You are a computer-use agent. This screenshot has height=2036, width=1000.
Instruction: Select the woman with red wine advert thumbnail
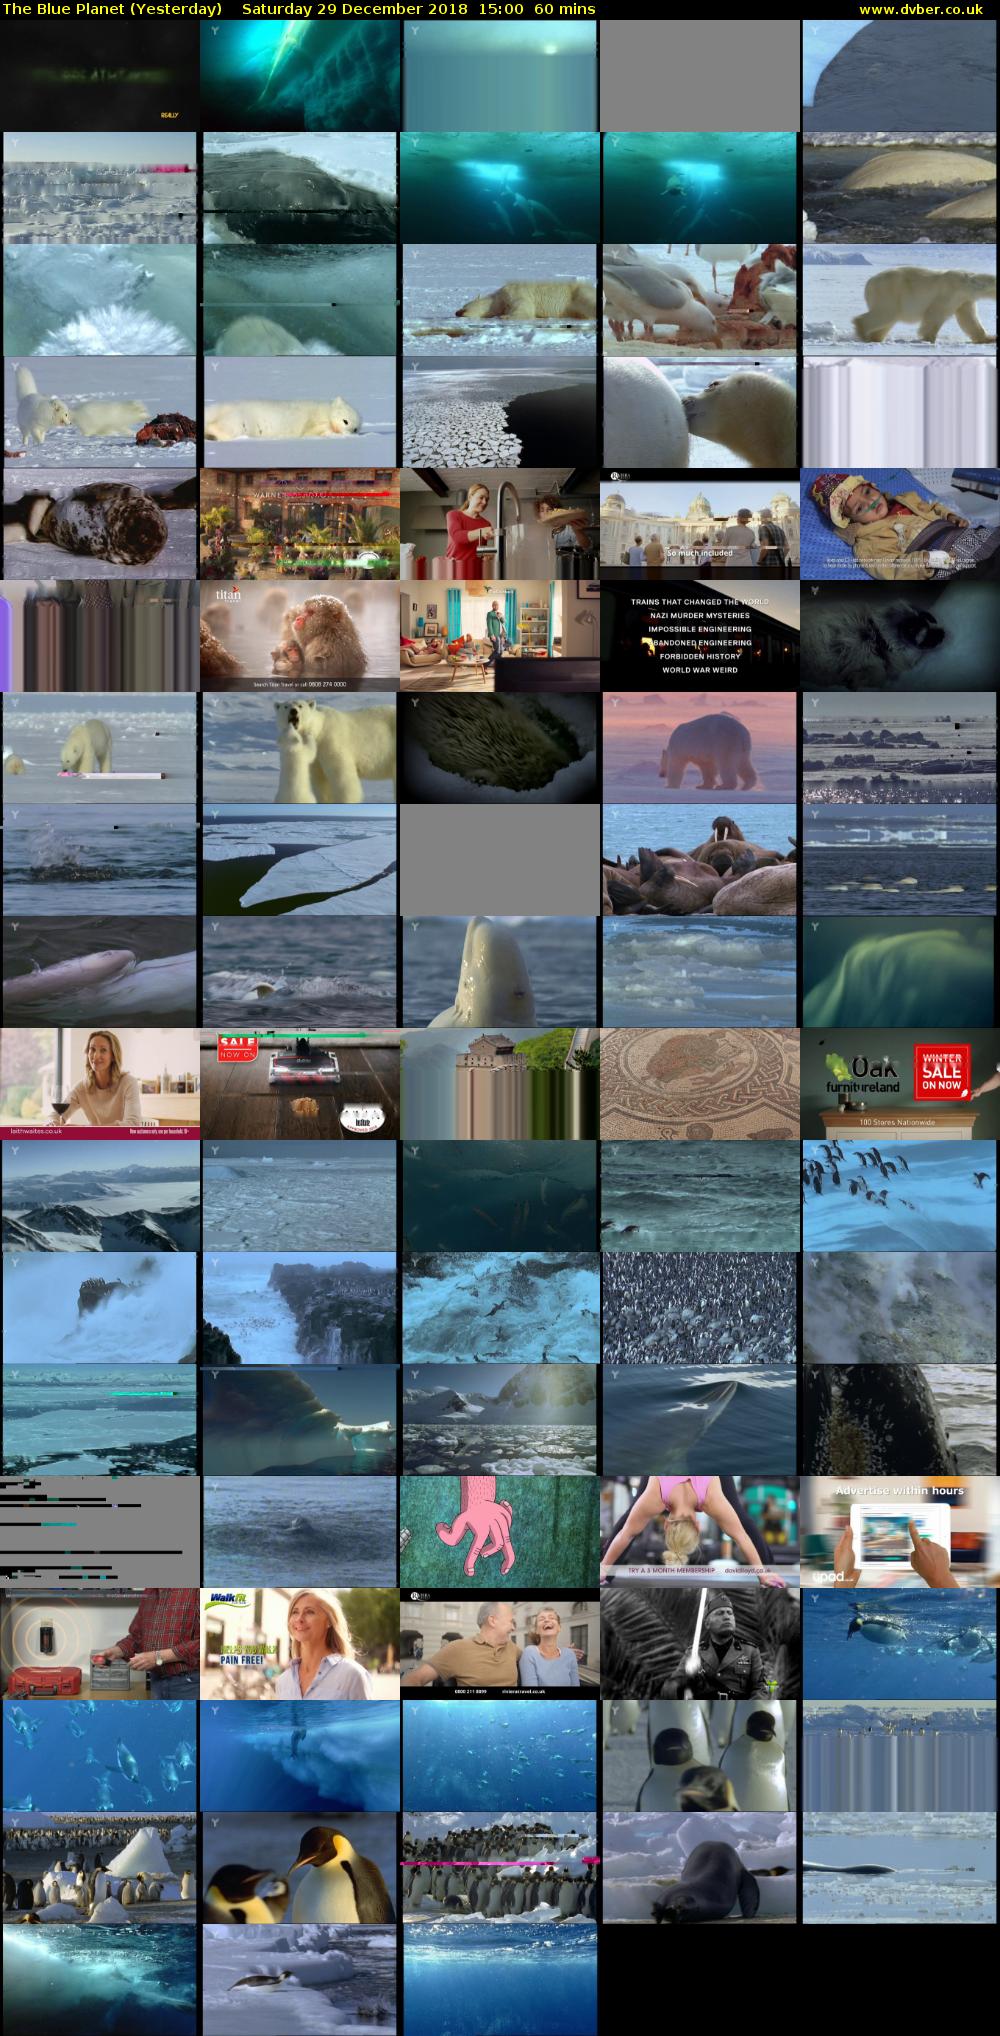pyautogui.click(x=100, y=1085)
